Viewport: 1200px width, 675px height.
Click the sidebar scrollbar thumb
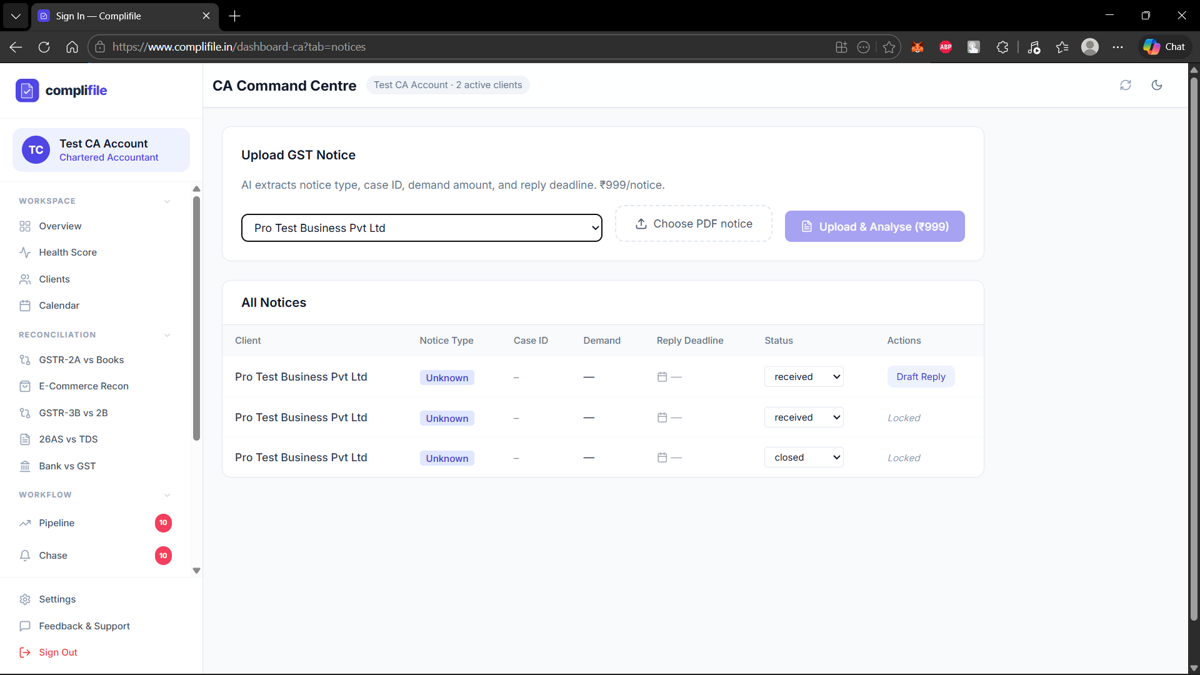click(x=196, y=318)
